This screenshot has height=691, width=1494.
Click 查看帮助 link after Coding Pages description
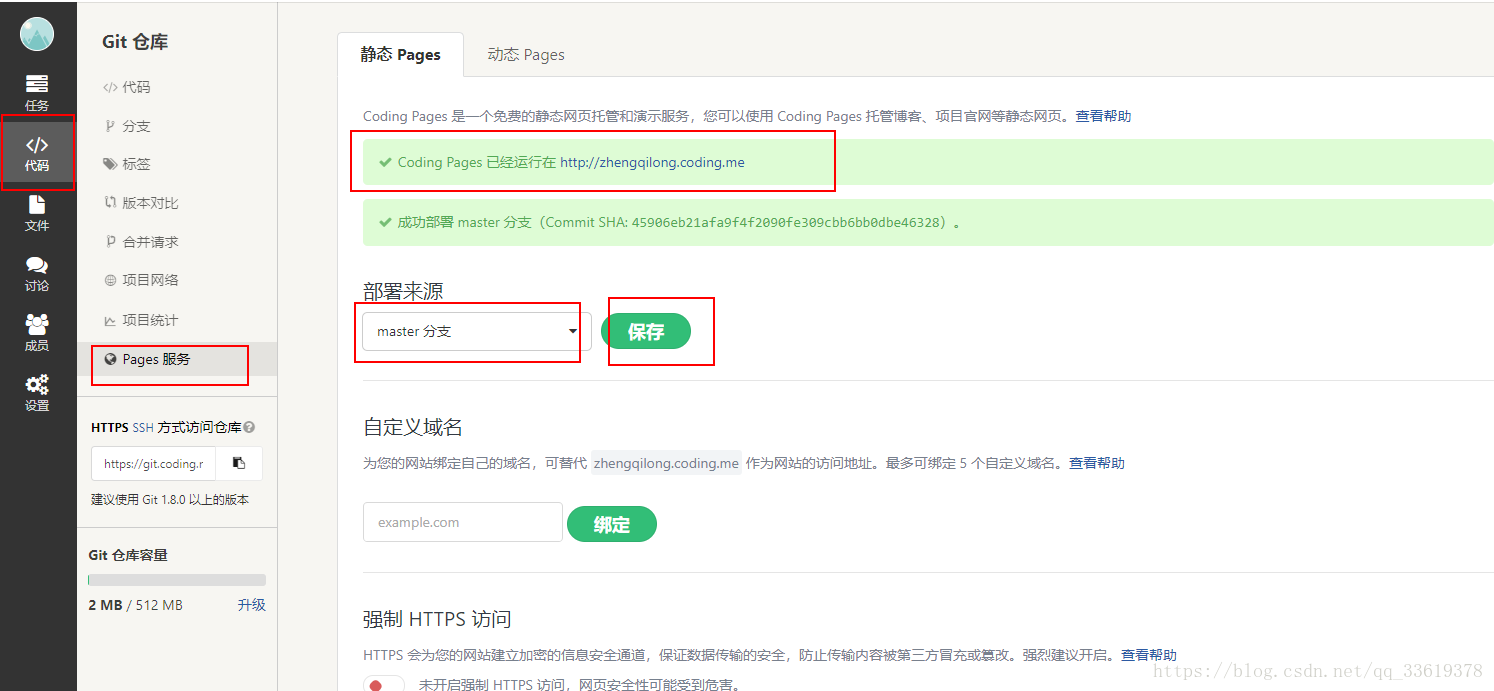(x=1103, y=116)
